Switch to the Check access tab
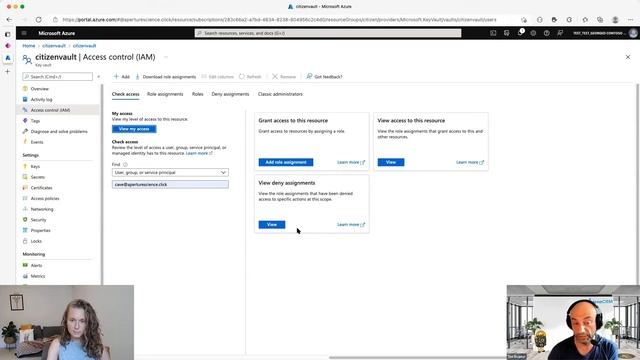 point(125,94)
